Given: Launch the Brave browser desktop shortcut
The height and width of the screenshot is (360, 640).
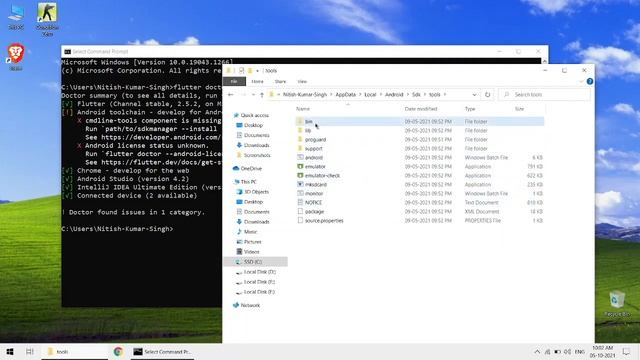Looking at the screenshot, I should [x=16, y=57].
